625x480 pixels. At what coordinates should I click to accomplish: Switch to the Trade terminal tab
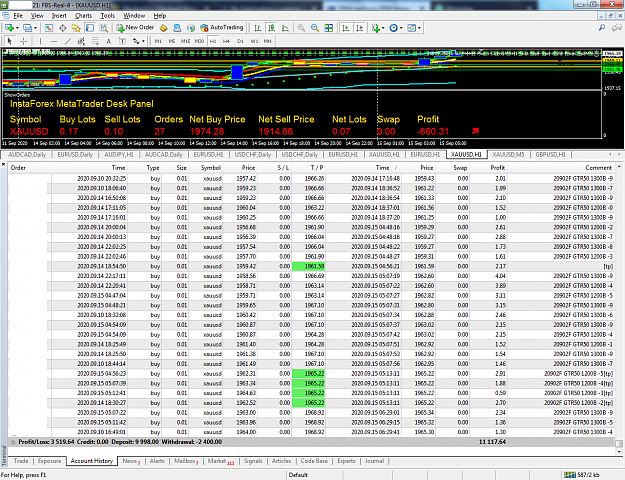(x=21, y=461)
